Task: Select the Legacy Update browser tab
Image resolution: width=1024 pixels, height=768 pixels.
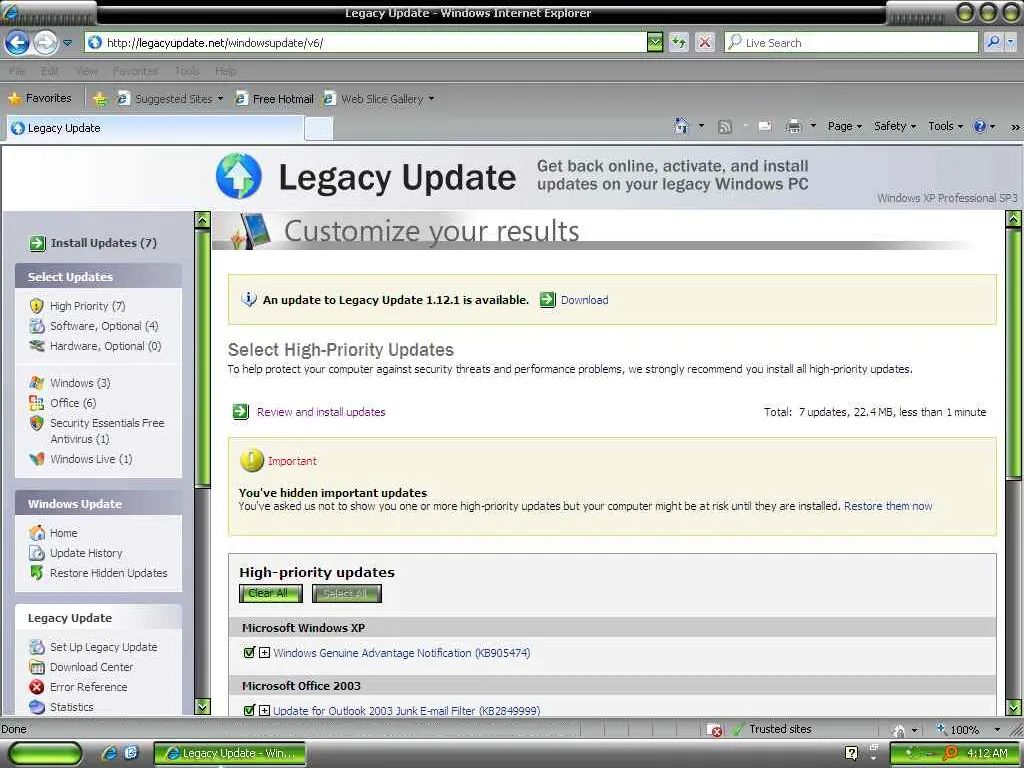Action: [x=155, y=128]
